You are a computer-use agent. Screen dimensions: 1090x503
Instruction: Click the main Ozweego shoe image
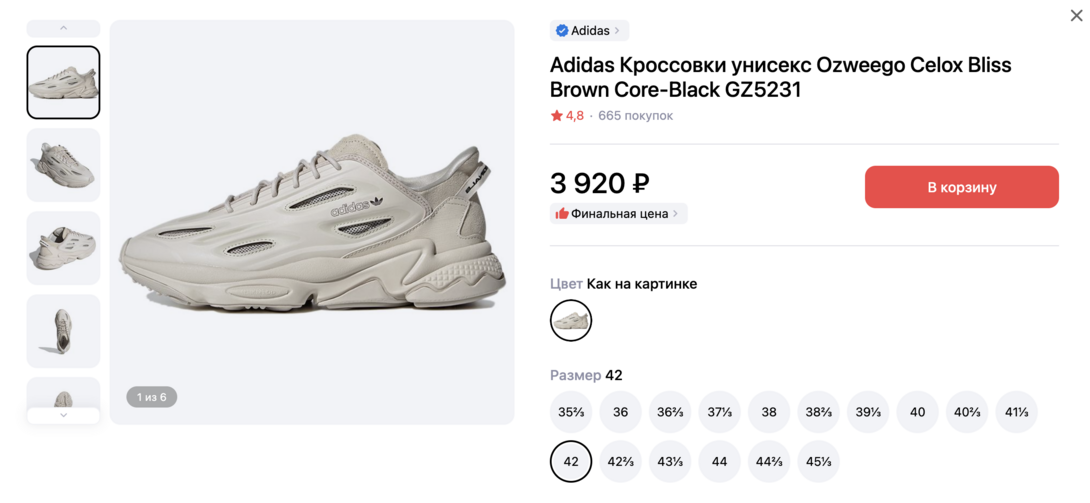tap(312, 222)
